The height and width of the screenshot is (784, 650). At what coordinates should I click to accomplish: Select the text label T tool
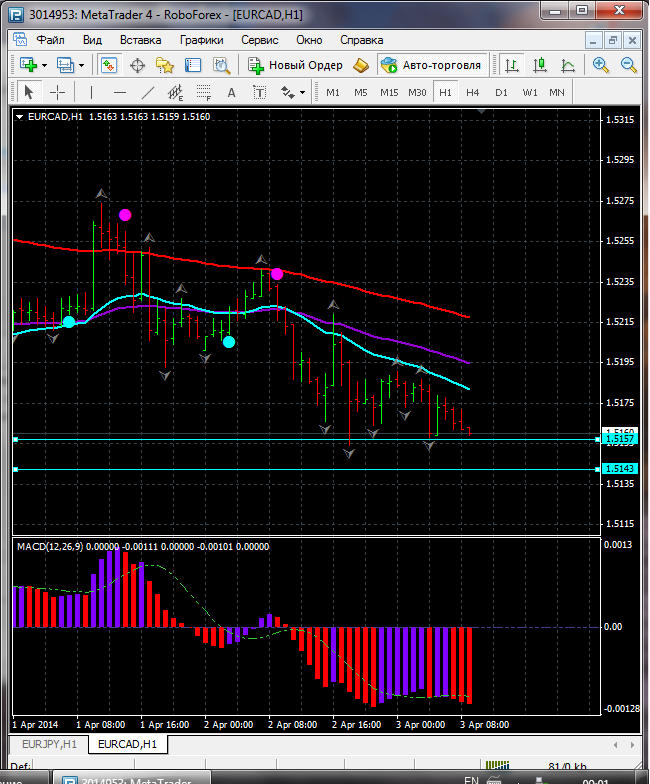coord(260,92)
